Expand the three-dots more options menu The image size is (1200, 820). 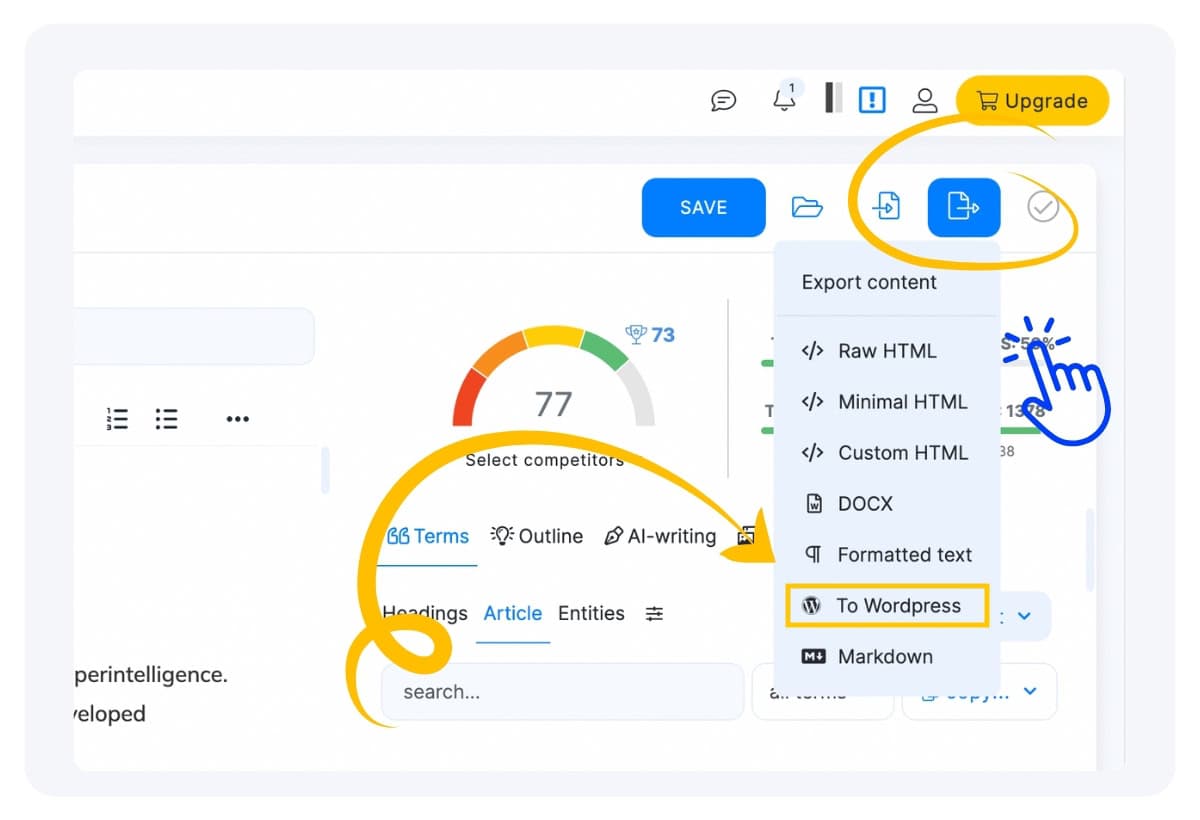[237, 419]
